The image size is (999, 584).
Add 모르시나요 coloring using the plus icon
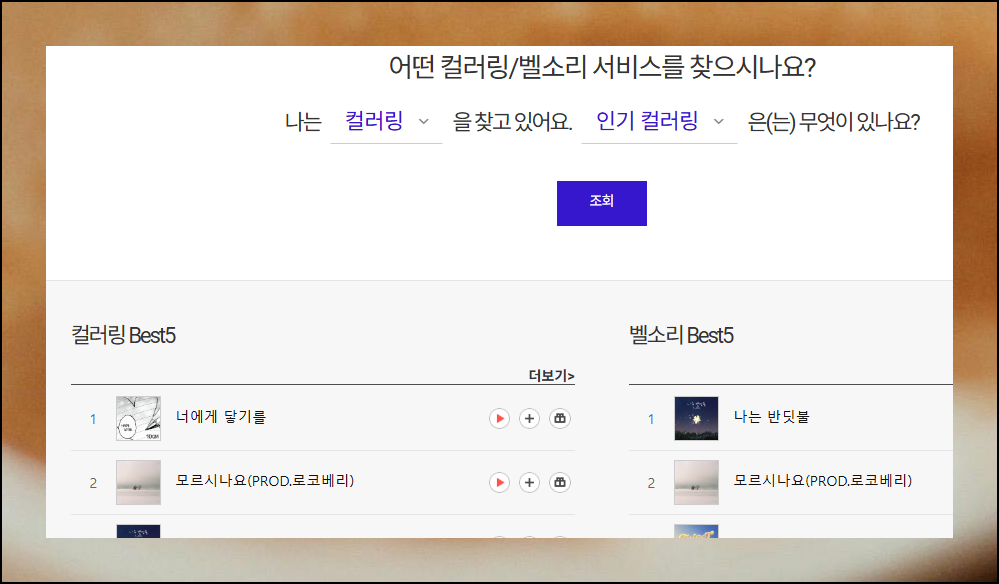(x=529, y=482)
